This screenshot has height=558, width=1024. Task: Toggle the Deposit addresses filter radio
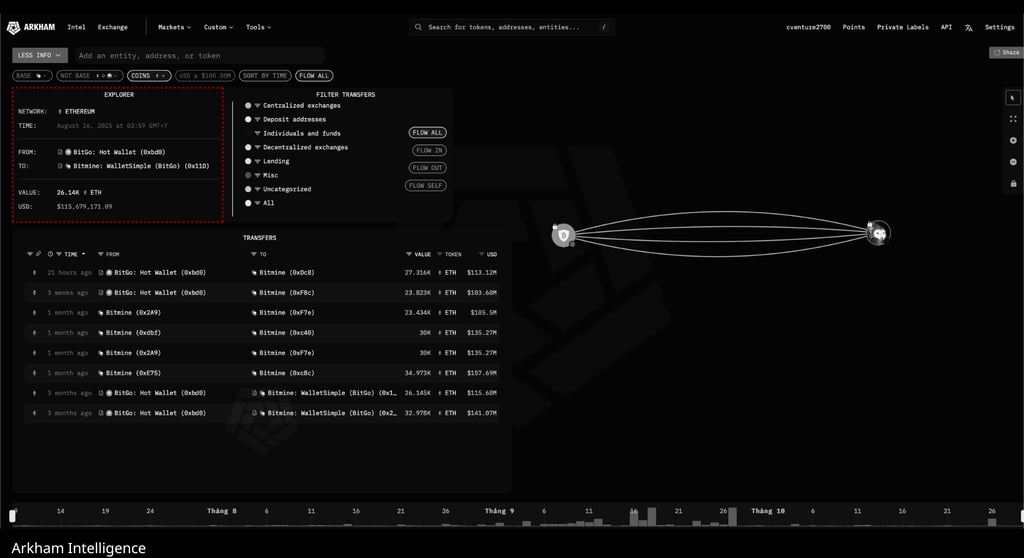coord(248,120)
